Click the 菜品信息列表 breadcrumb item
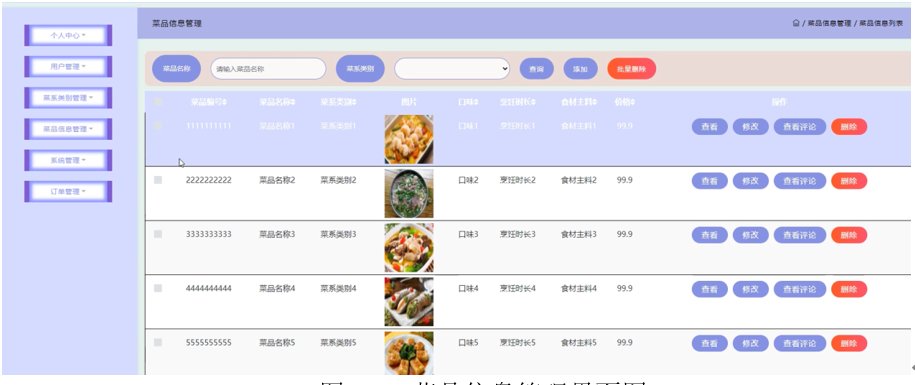The image size is (915, 385). [x=881, y=23]
